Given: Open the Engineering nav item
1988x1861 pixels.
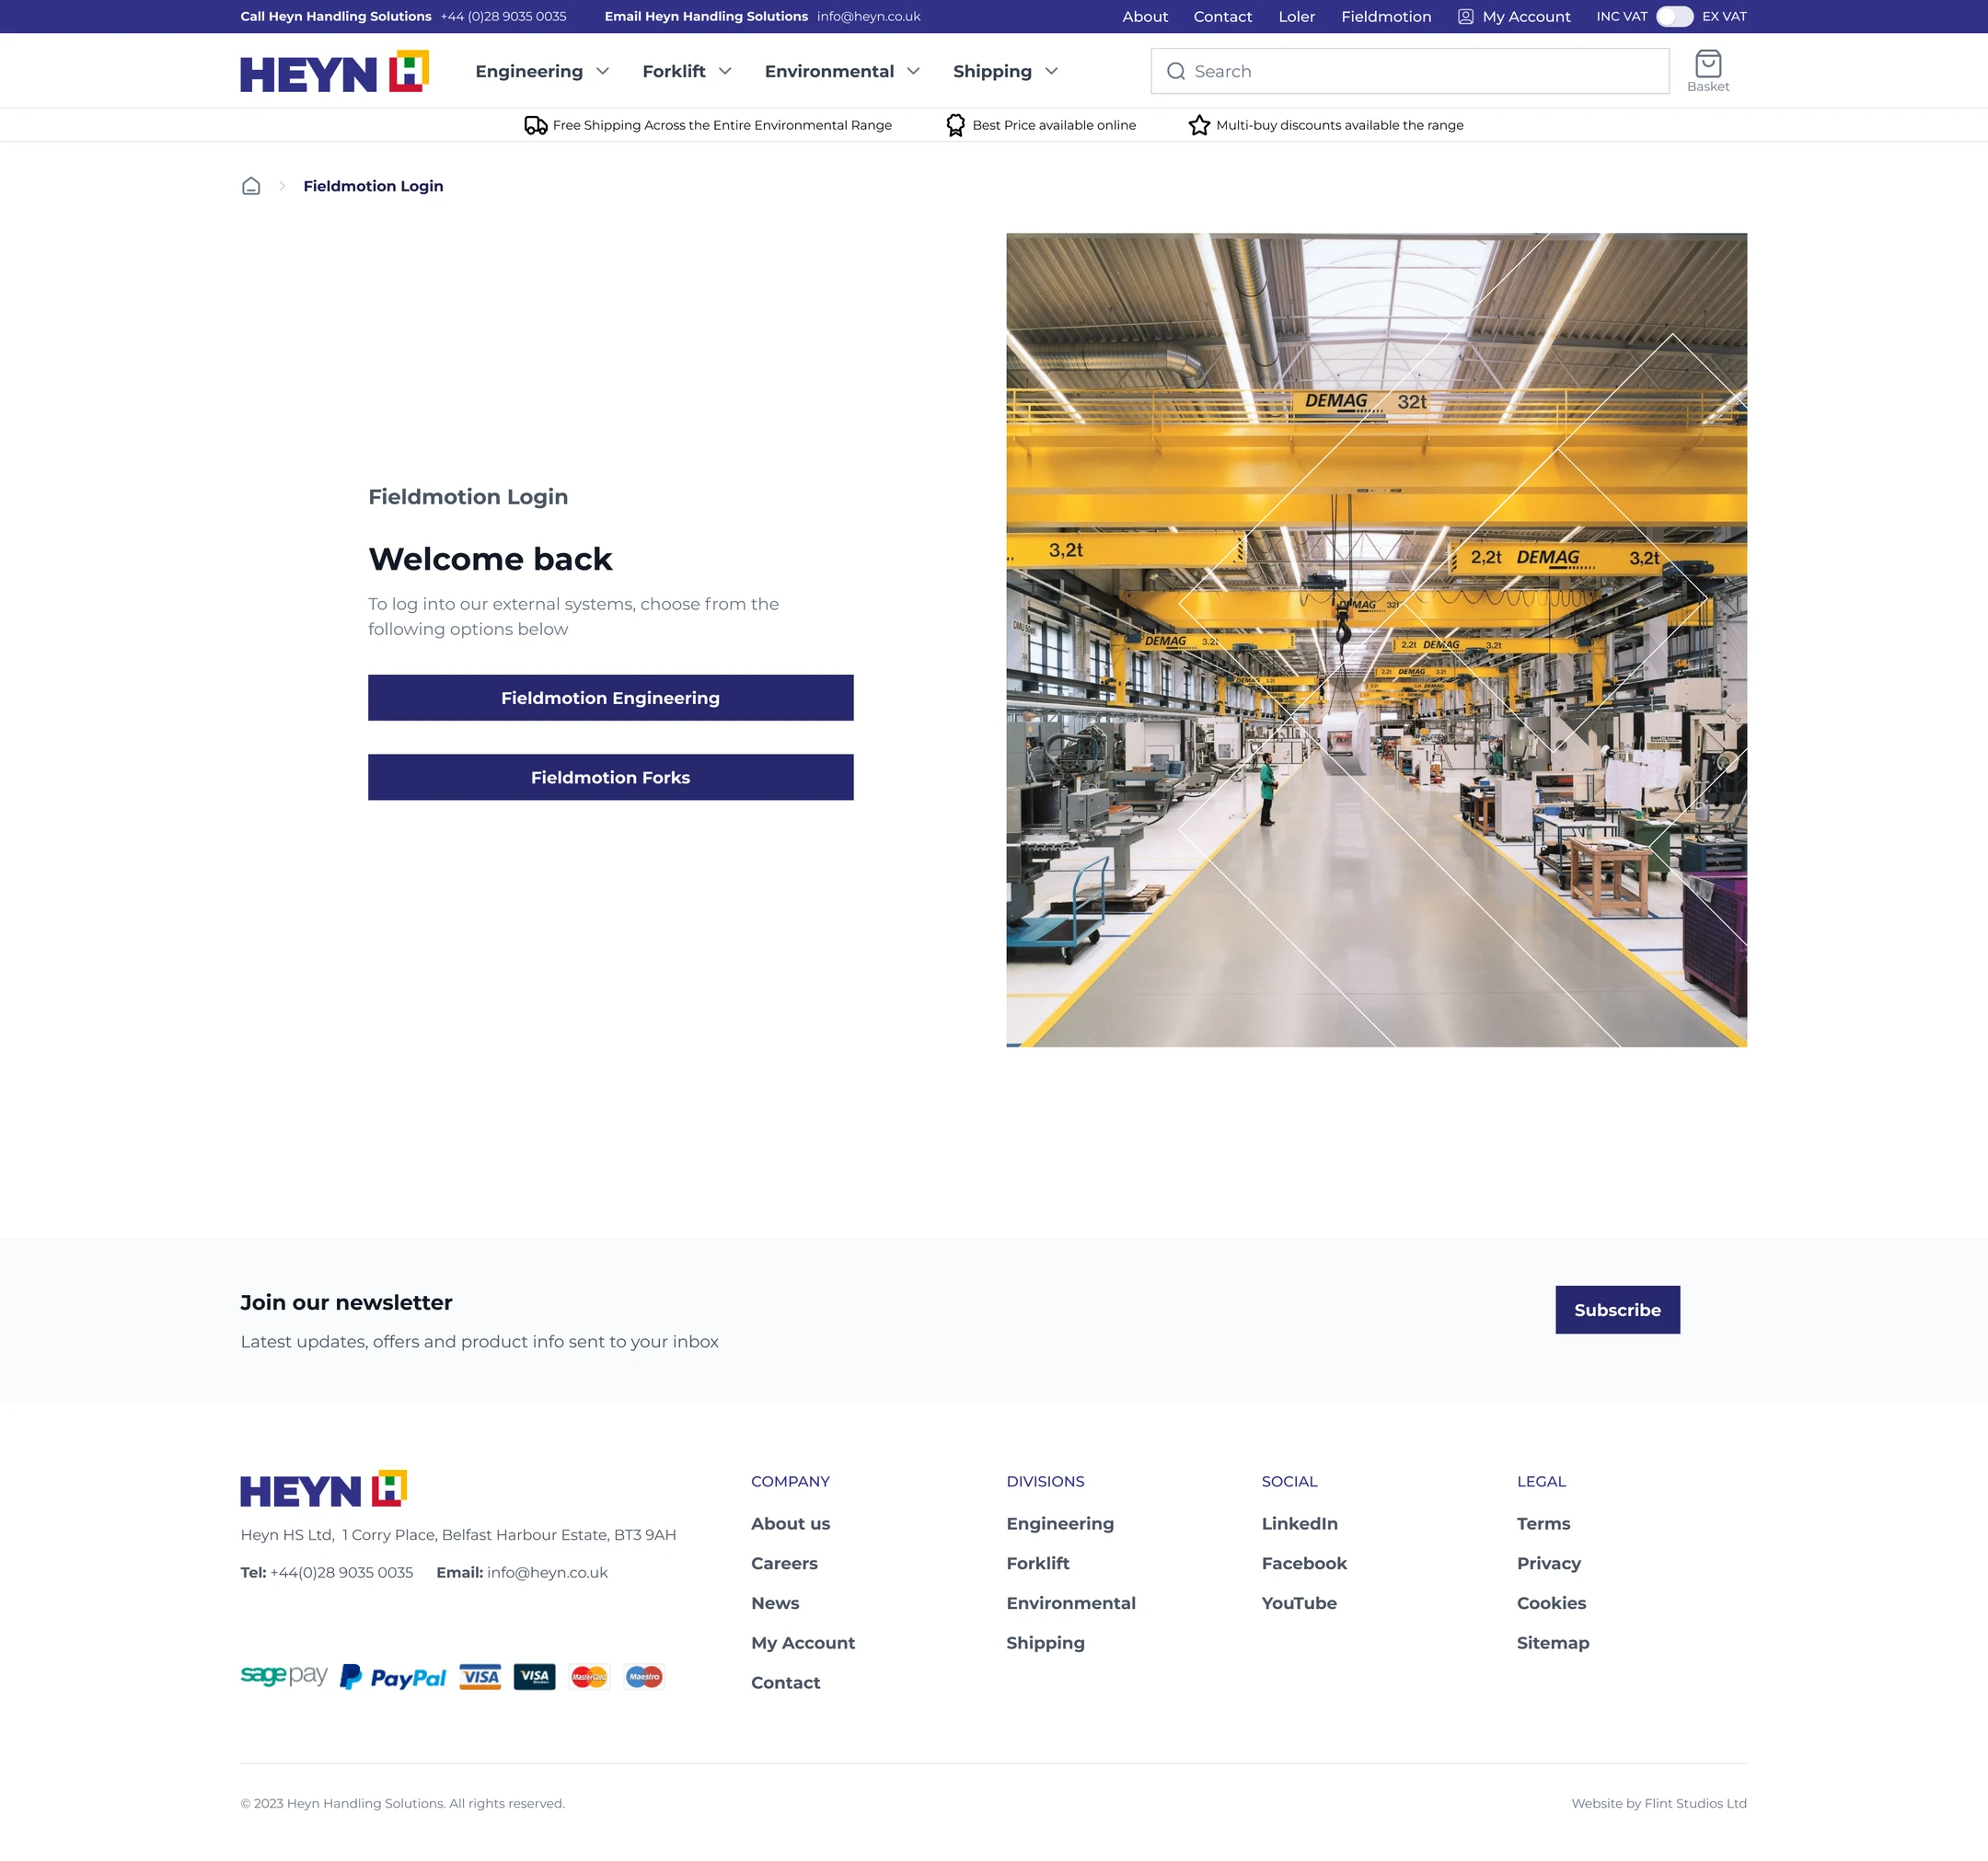Looking at the screenshot, I should (529, 71).
